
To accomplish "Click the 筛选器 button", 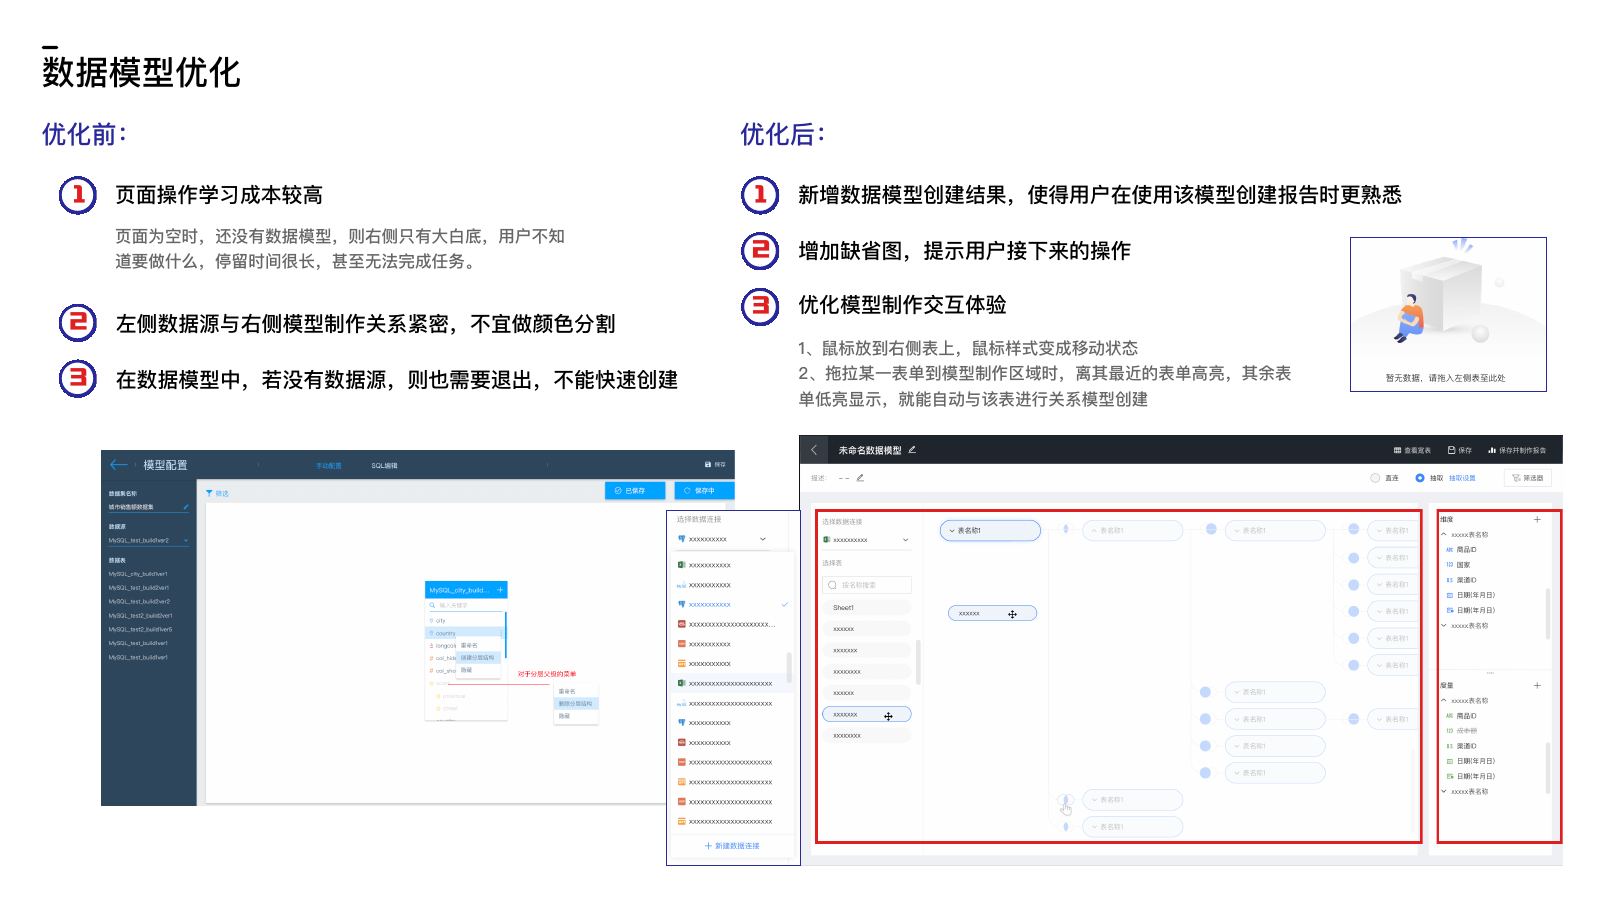I will [x=1527, y=478].
